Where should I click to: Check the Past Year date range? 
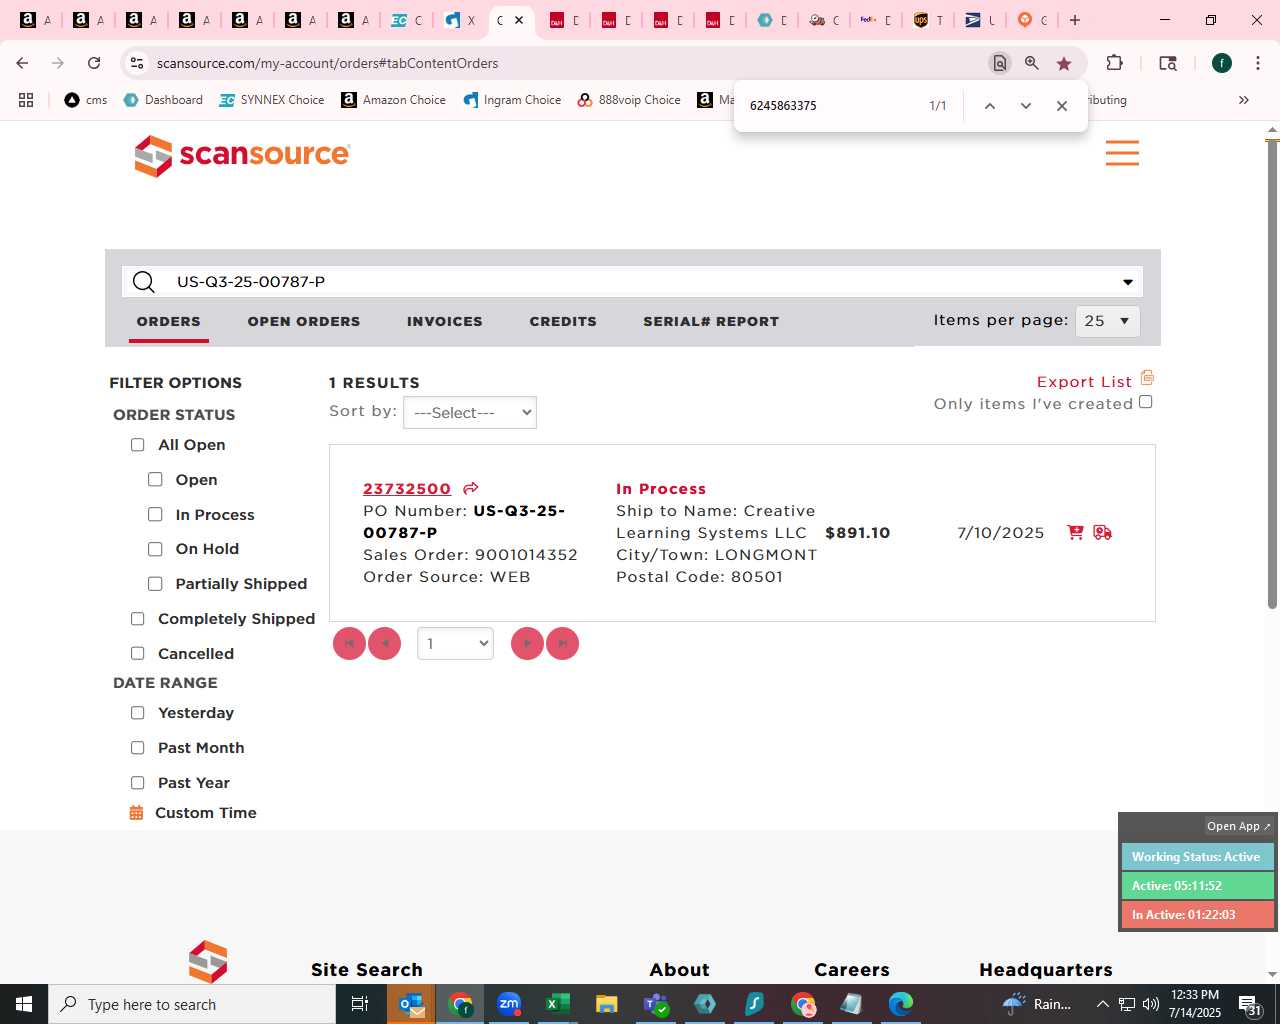pos(138,783)
